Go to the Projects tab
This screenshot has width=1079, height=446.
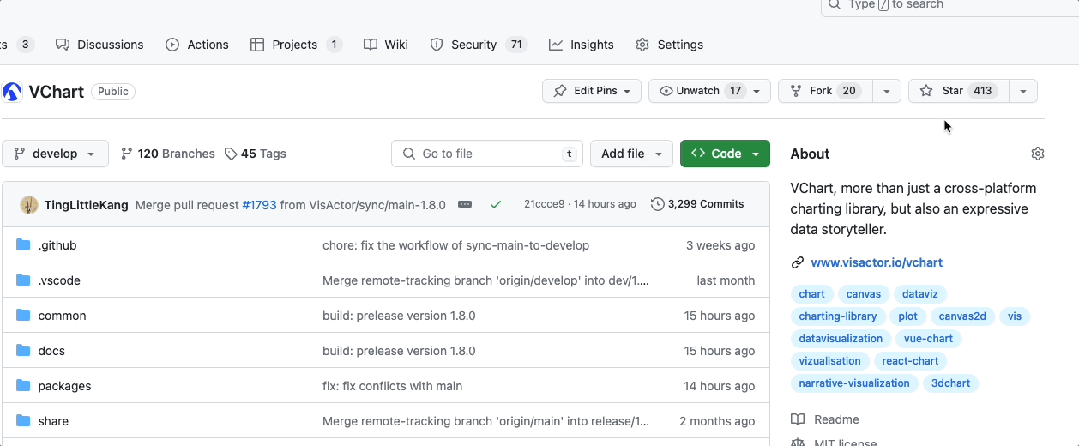[x=296, y=45]
